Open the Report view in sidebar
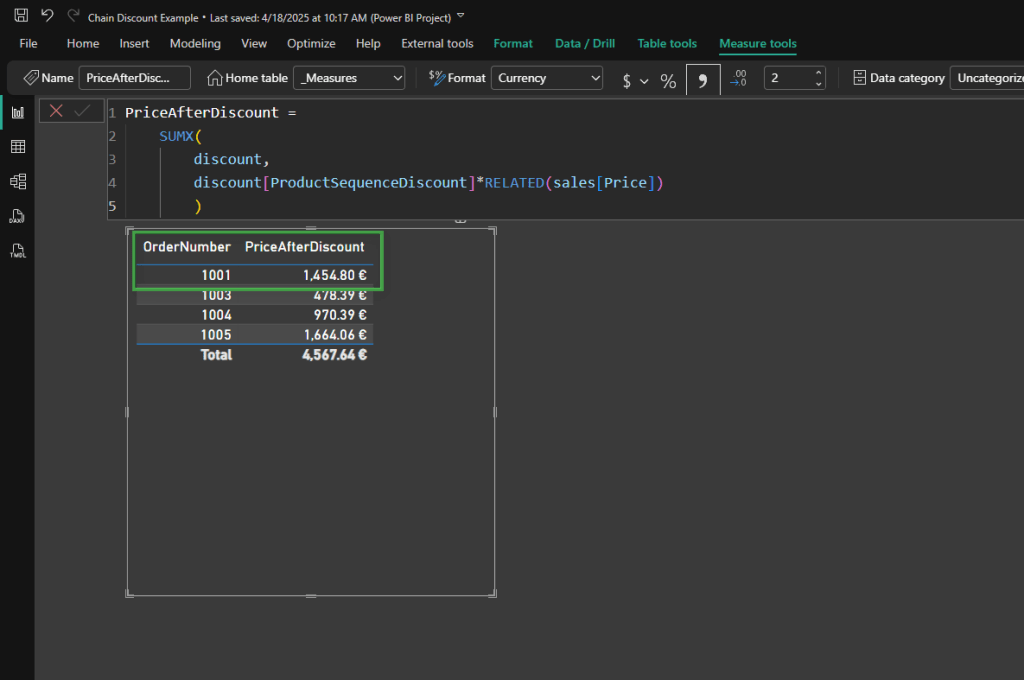 tap(17, 112)
